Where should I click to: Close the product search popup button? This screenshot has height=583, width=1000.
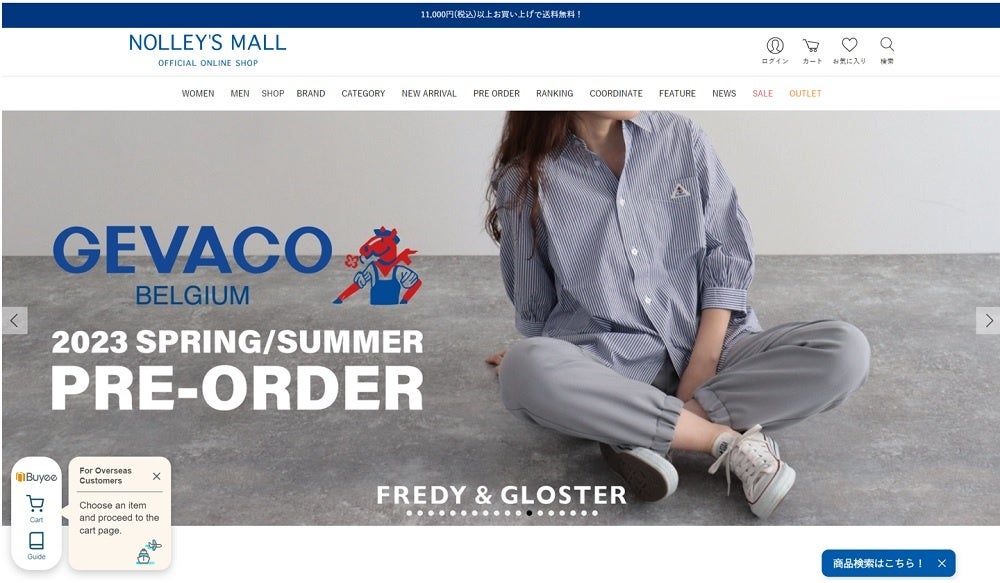tap(941, 563)
